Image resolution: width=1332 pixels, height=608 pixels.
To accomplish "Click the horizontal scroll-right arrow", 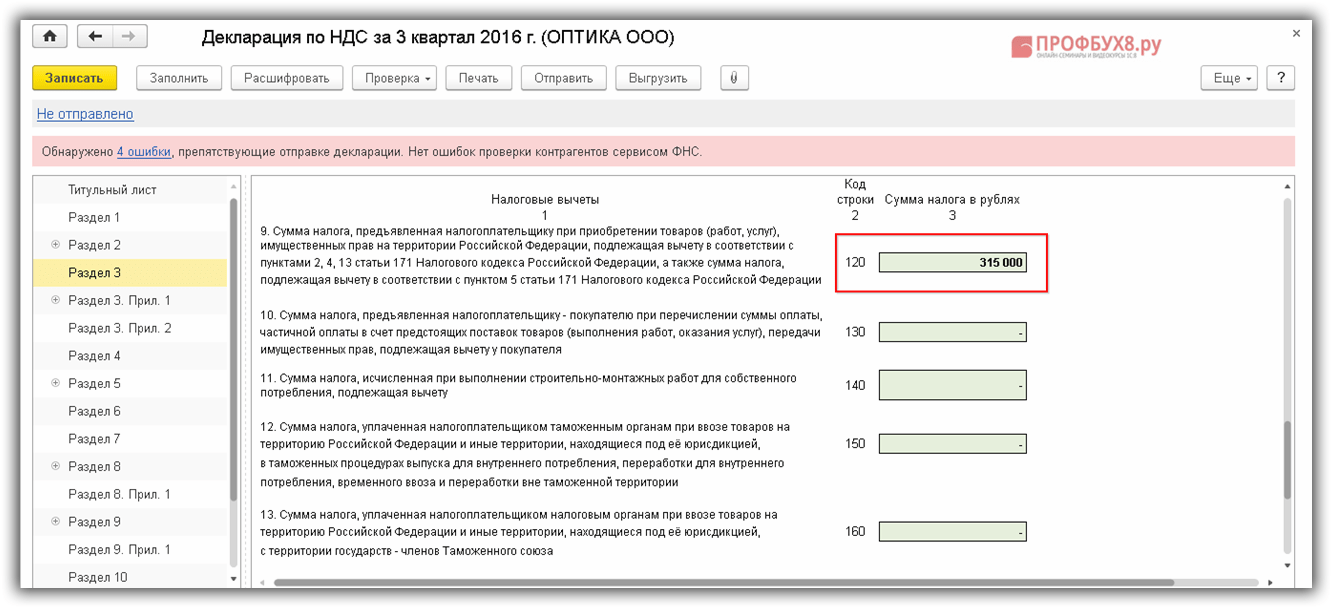I will point(1271,582).
